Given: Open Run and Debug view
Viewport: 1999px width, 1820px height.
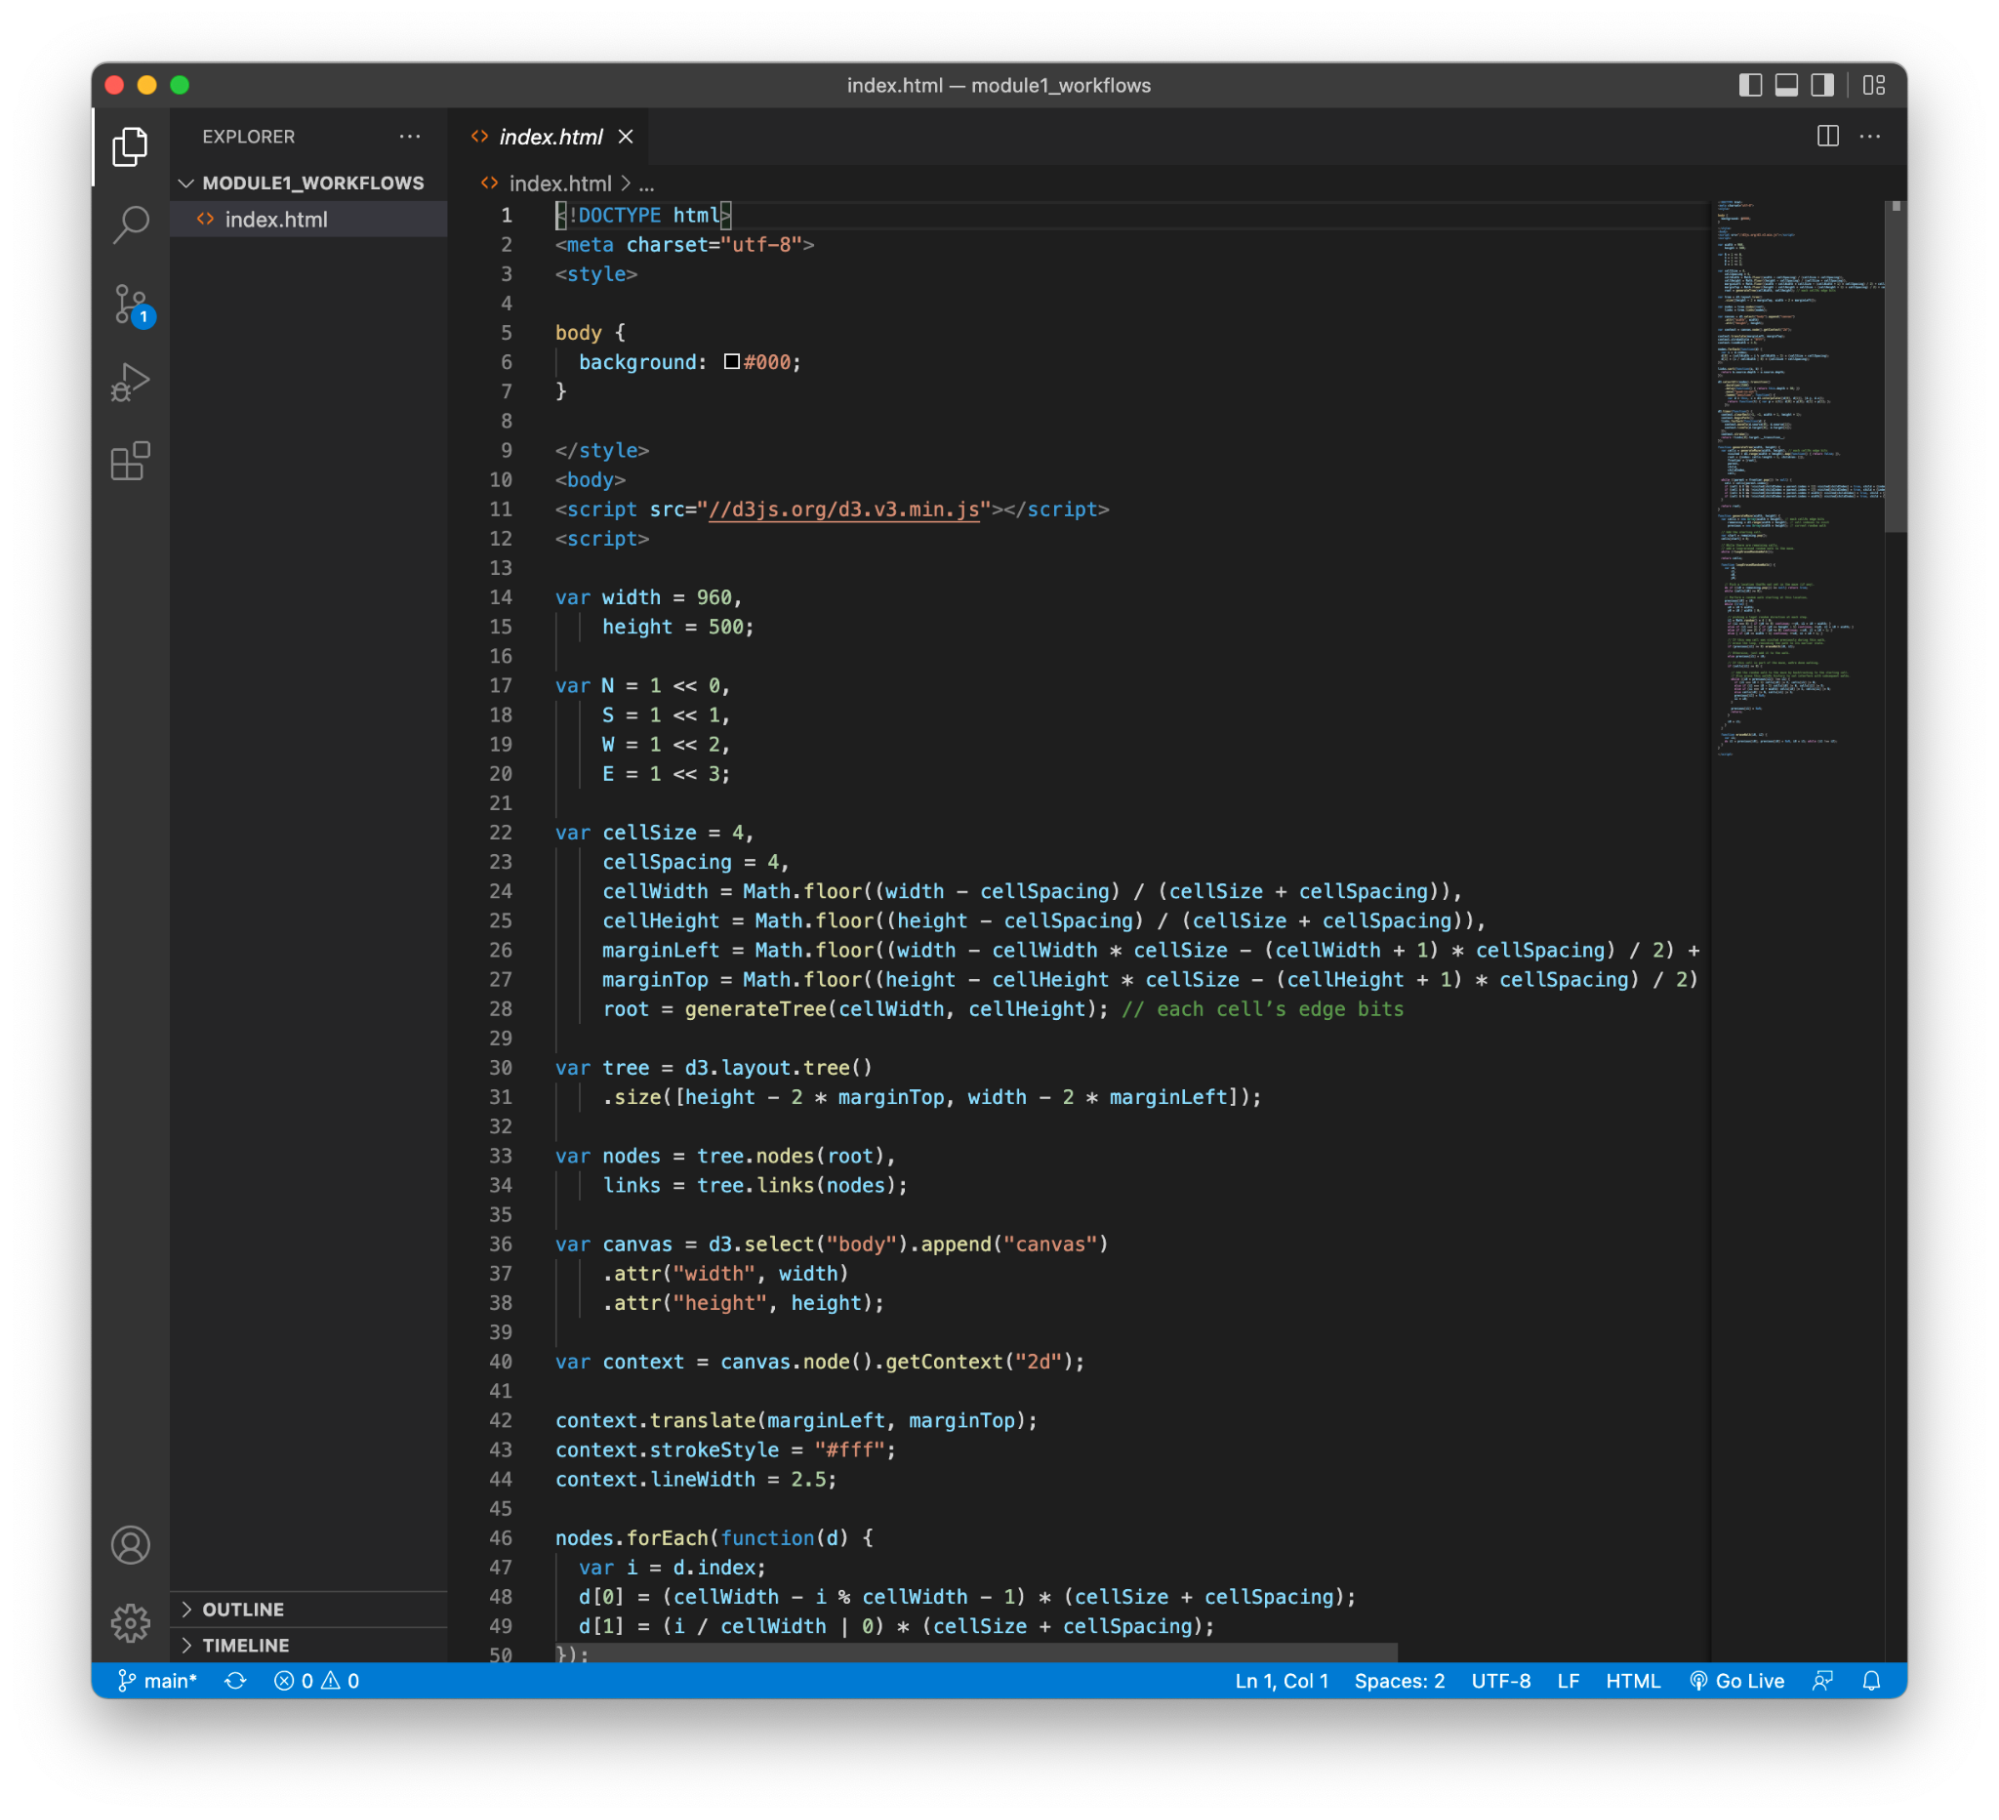Looking at the screenshot, I should pos(130,382).
